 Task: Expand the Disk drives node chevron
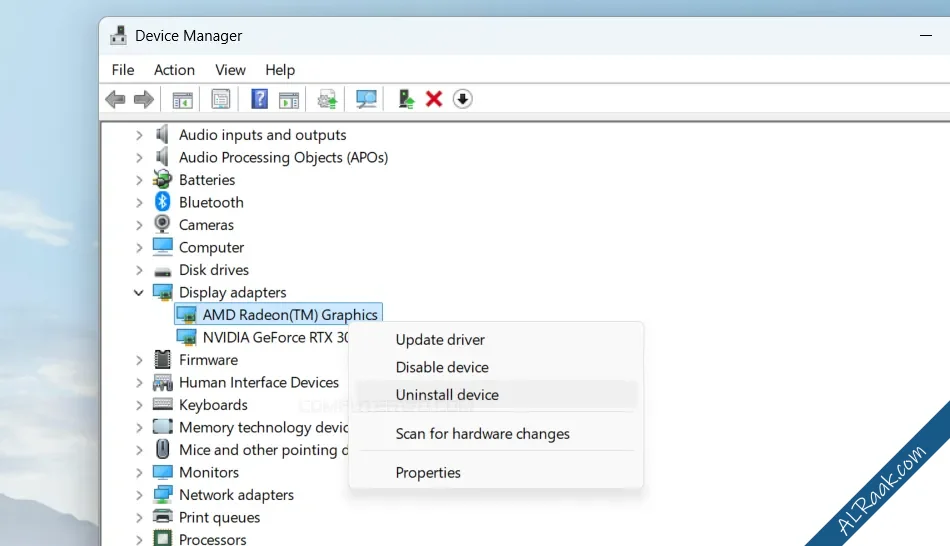[139, 270]
